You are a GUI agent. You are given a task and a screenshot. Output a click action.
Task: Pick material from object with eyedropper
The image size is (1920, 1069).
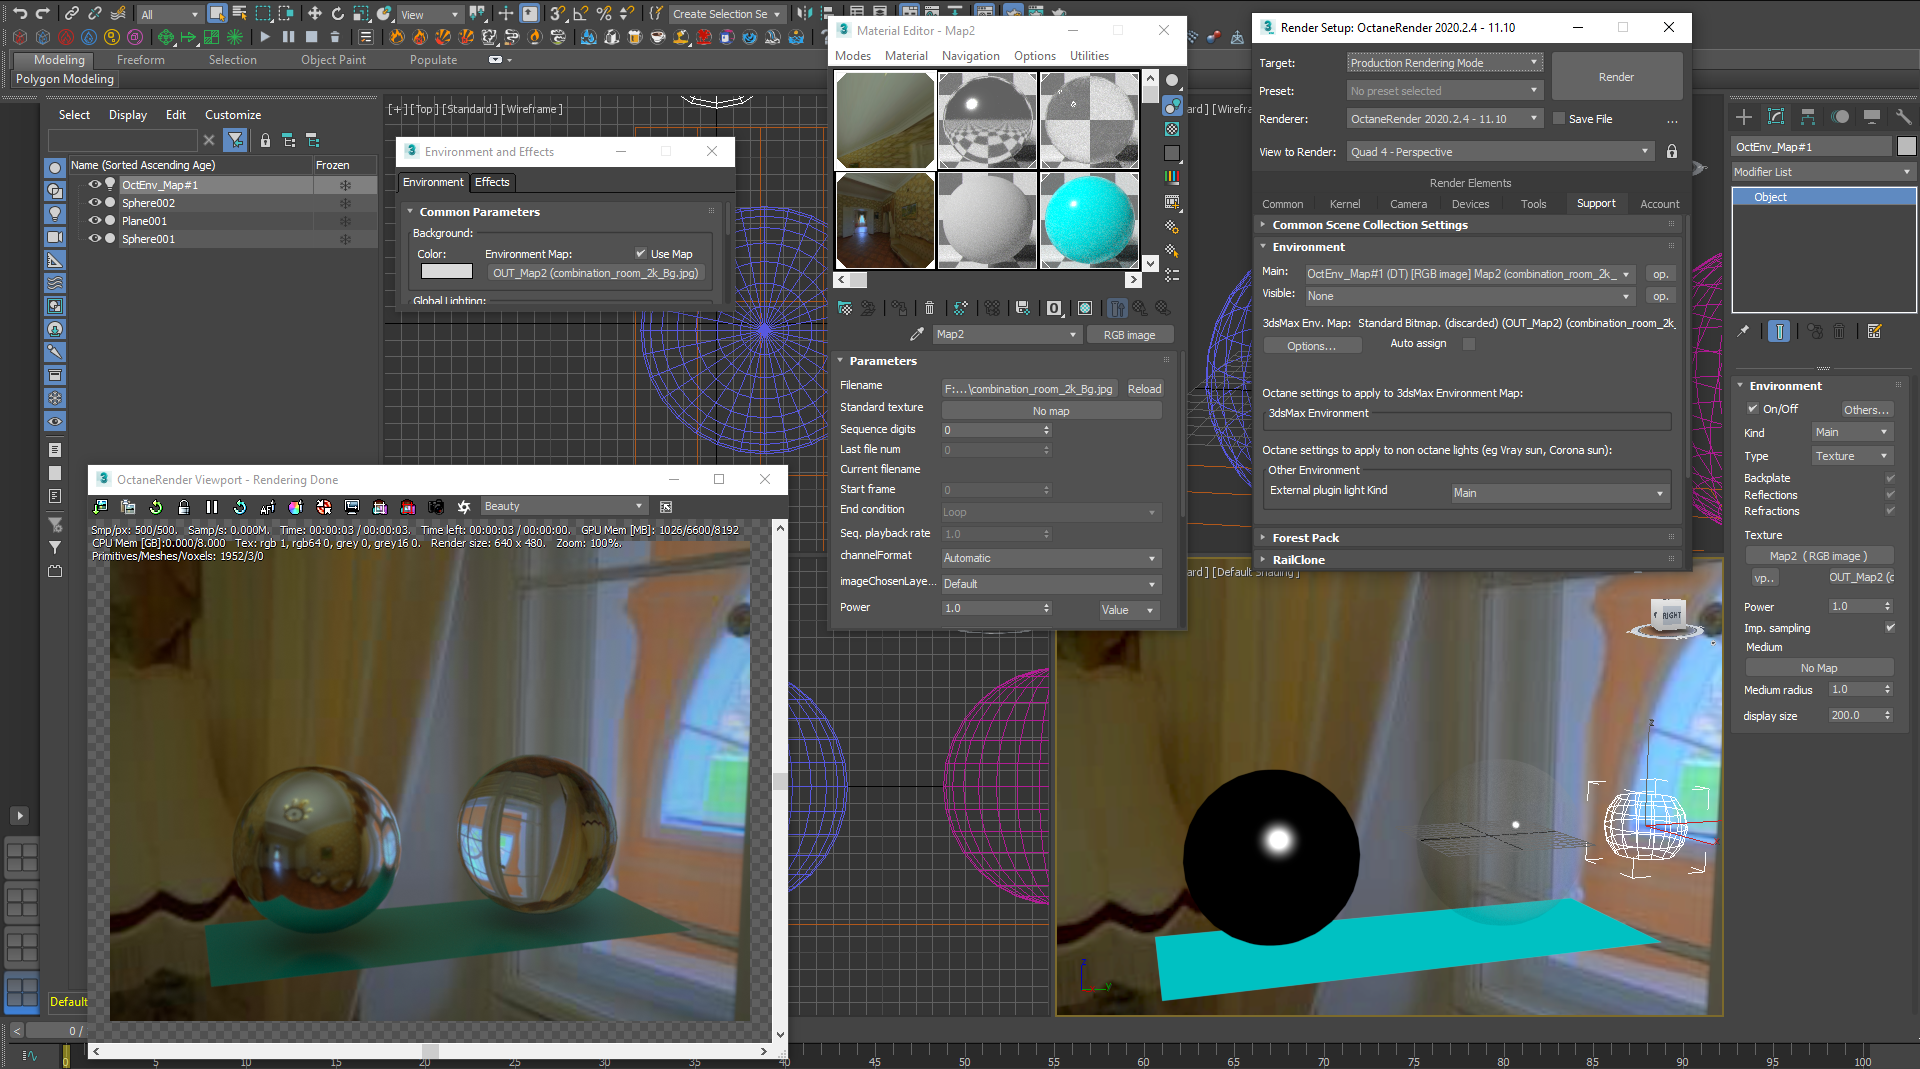point(917,334)
